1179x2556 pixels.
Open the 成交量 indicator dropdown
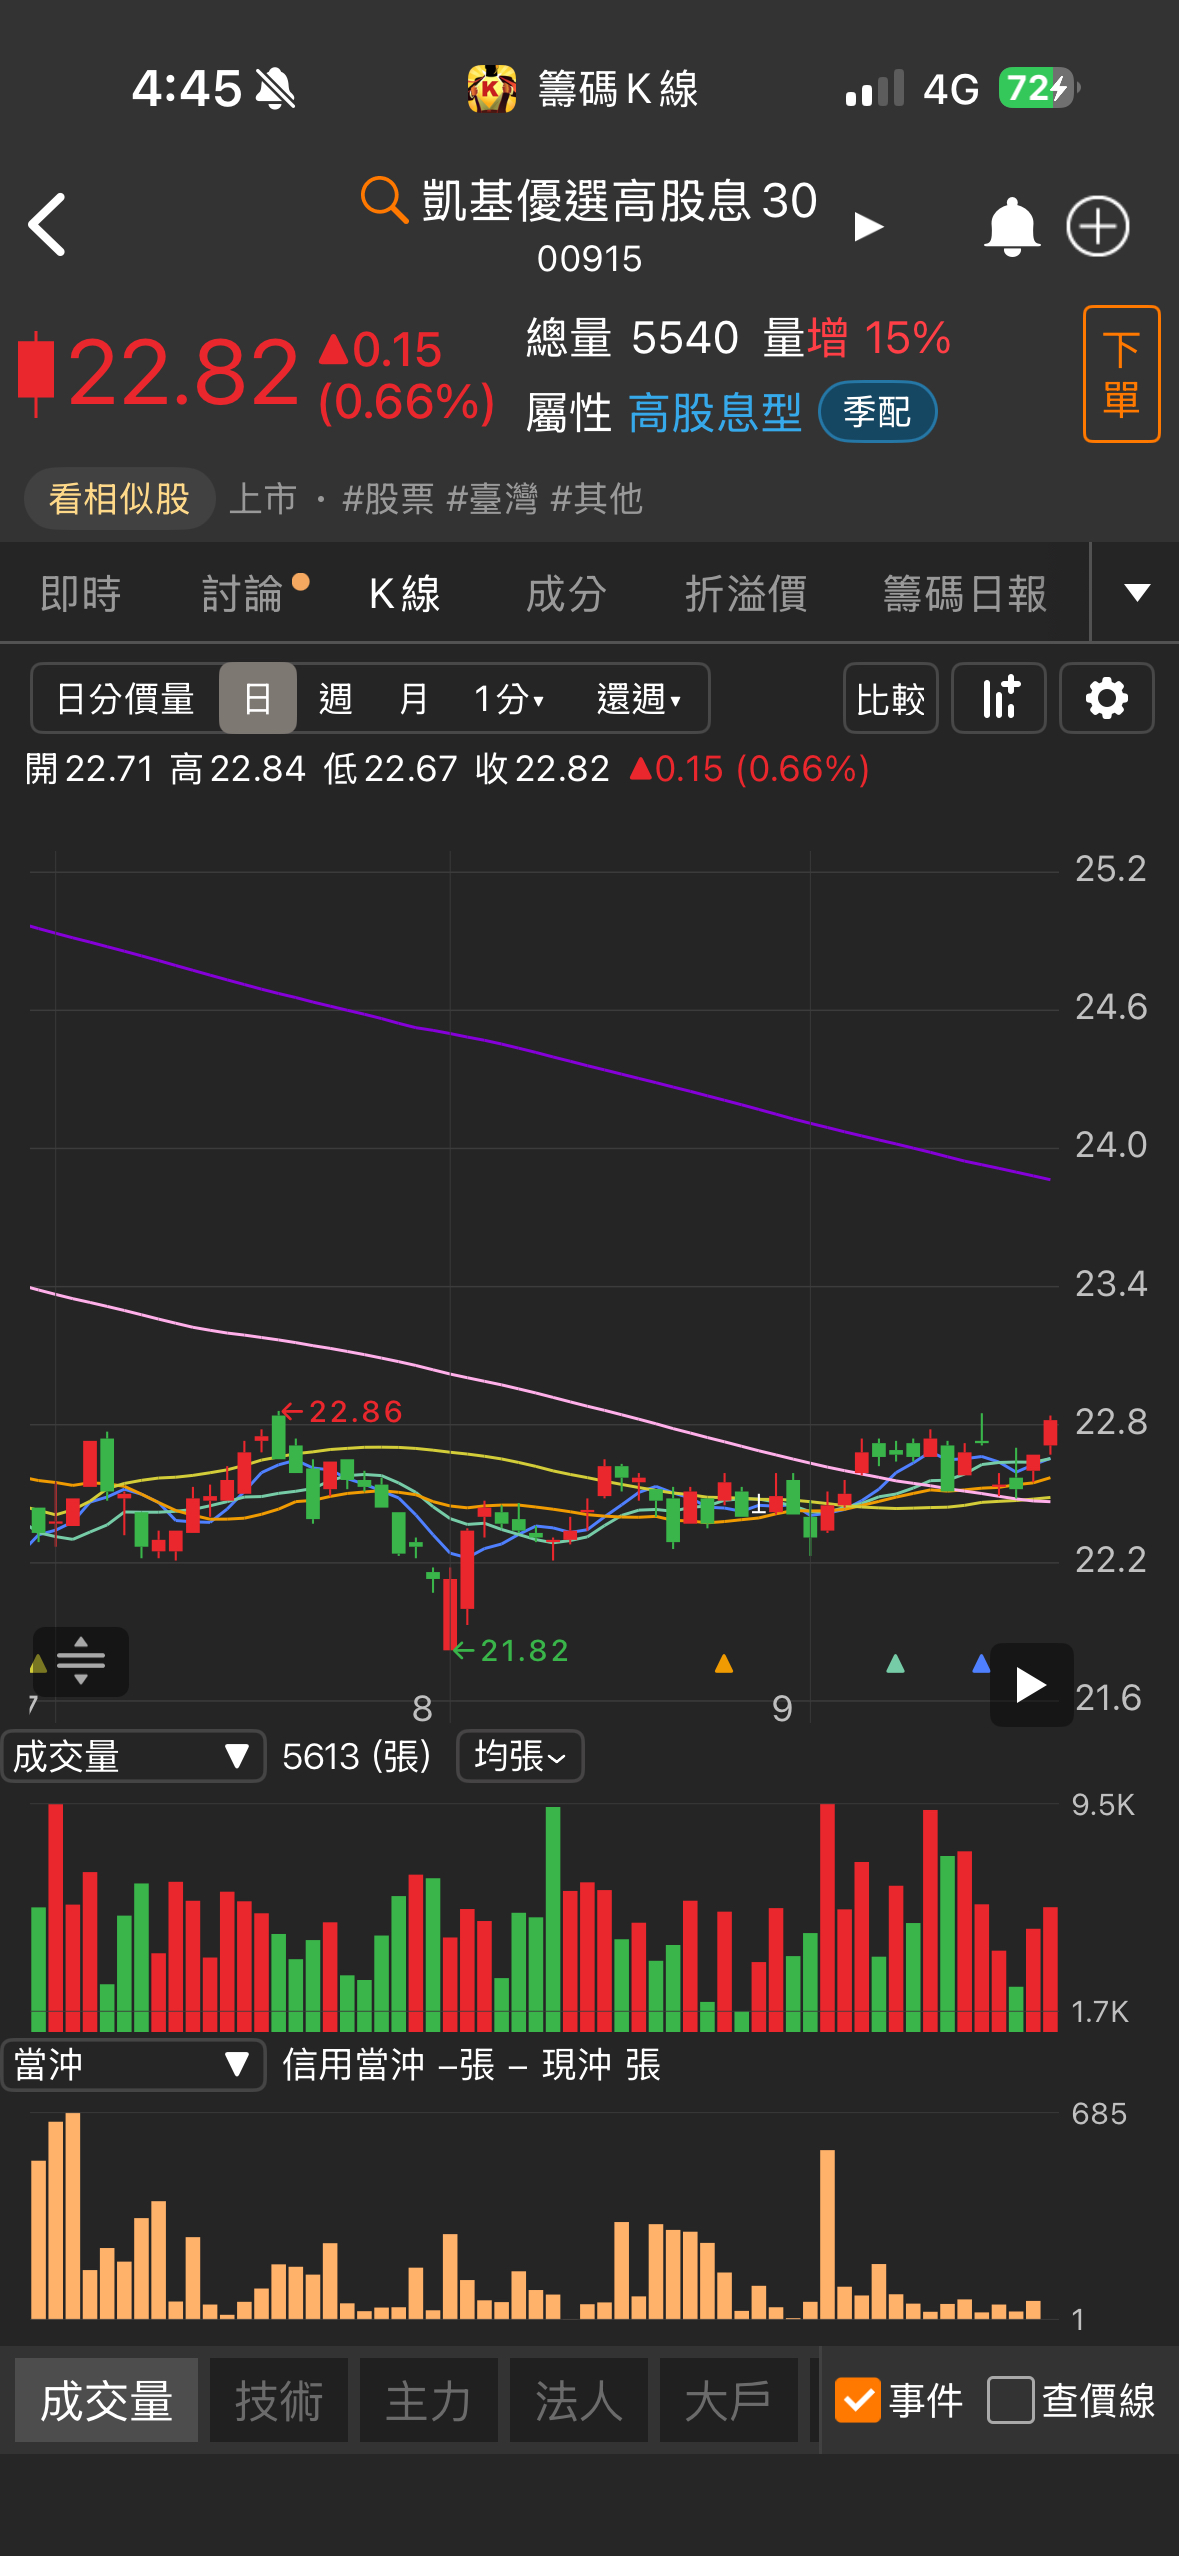(133, 1755)
